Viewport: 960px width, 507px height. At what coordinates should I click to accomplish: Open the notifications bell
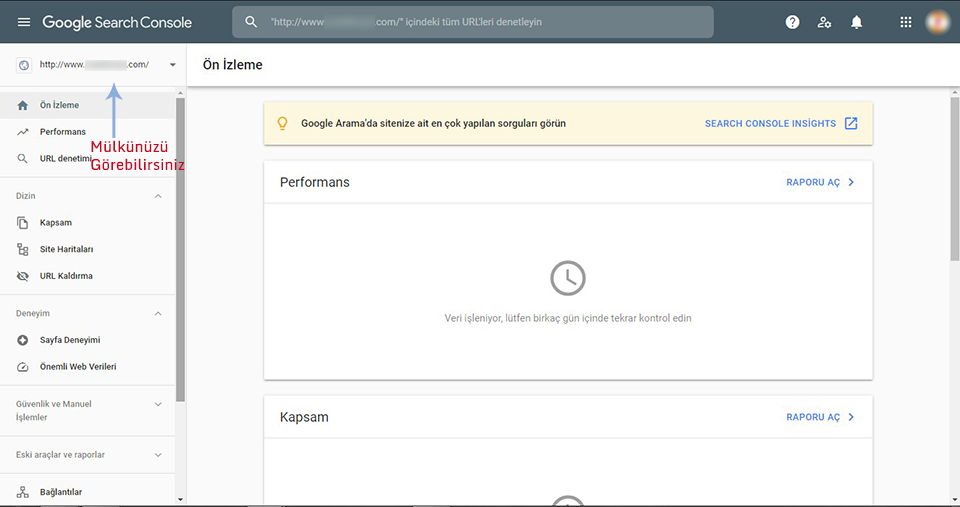pos(857,22)
